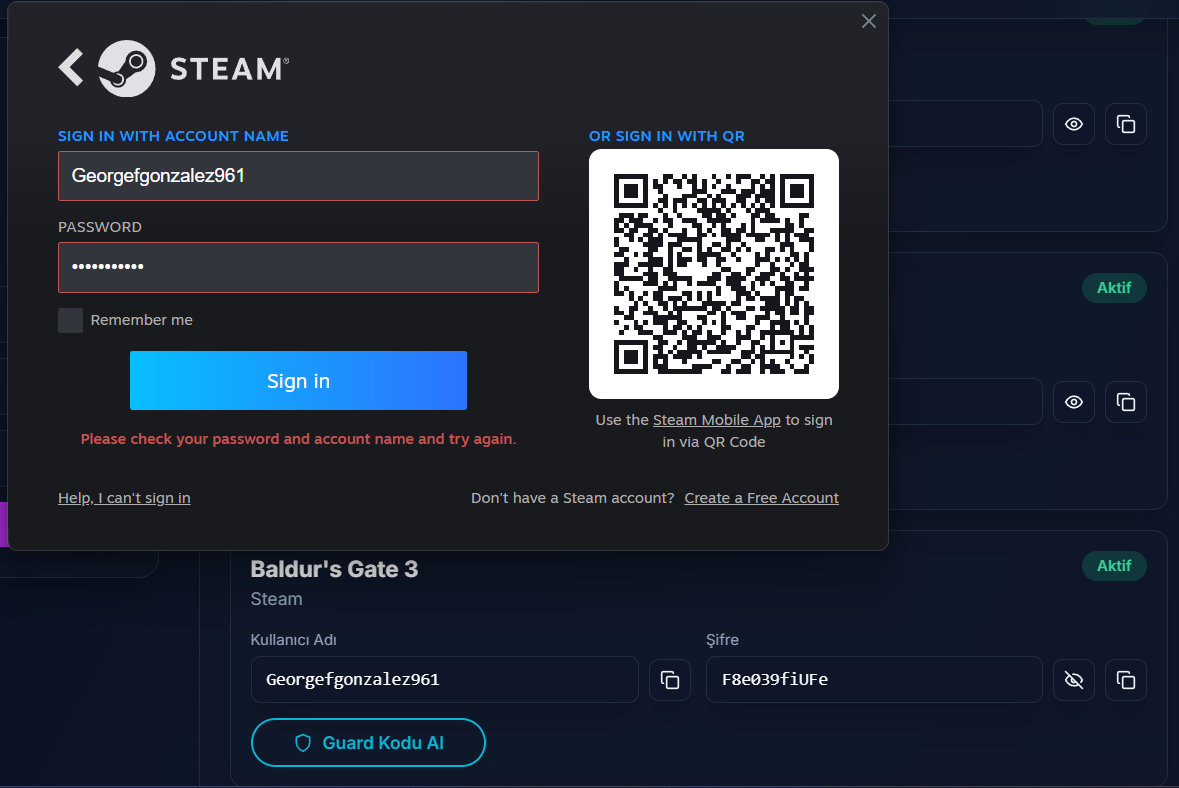1179x788 pixels.
Task: Click the Şifre field showing F8e039fiUFe
Action: point(874,680)
